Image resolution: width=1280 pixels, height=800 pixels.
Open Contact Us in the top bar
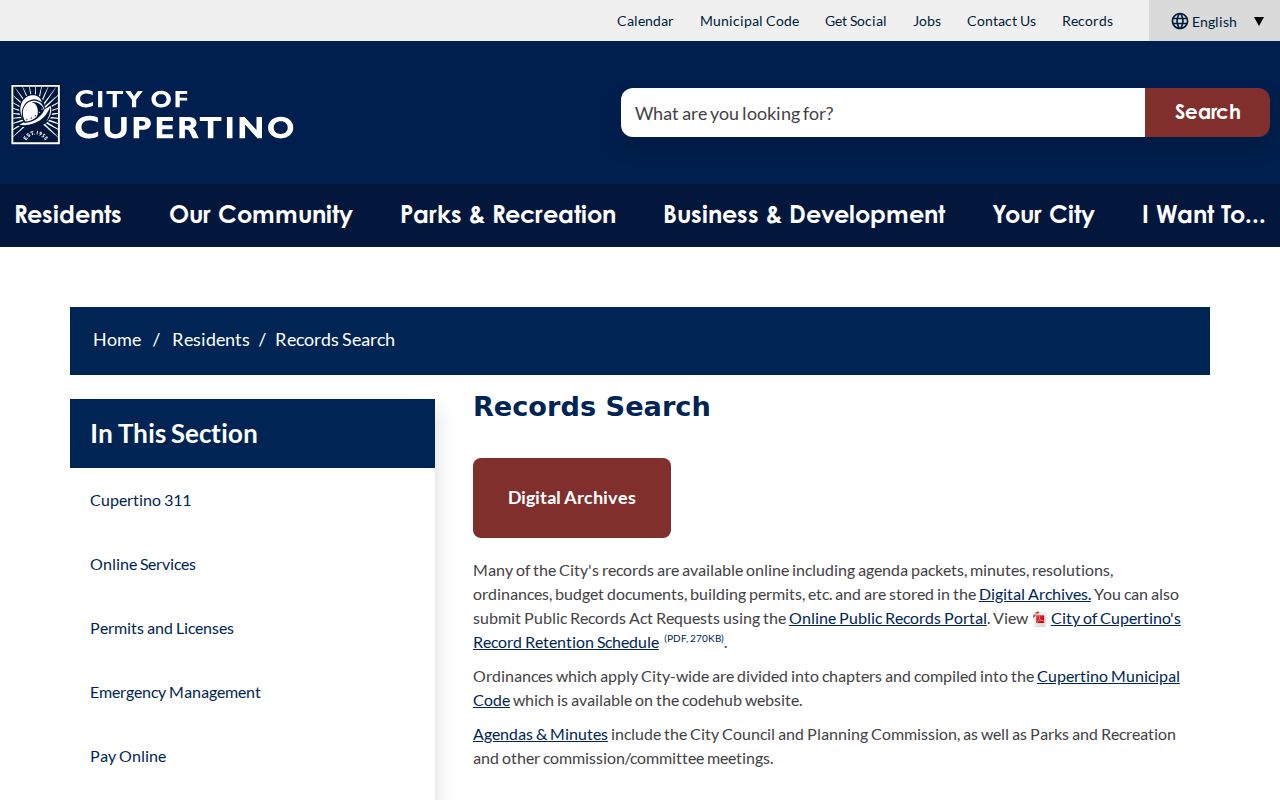(1001, 21)
